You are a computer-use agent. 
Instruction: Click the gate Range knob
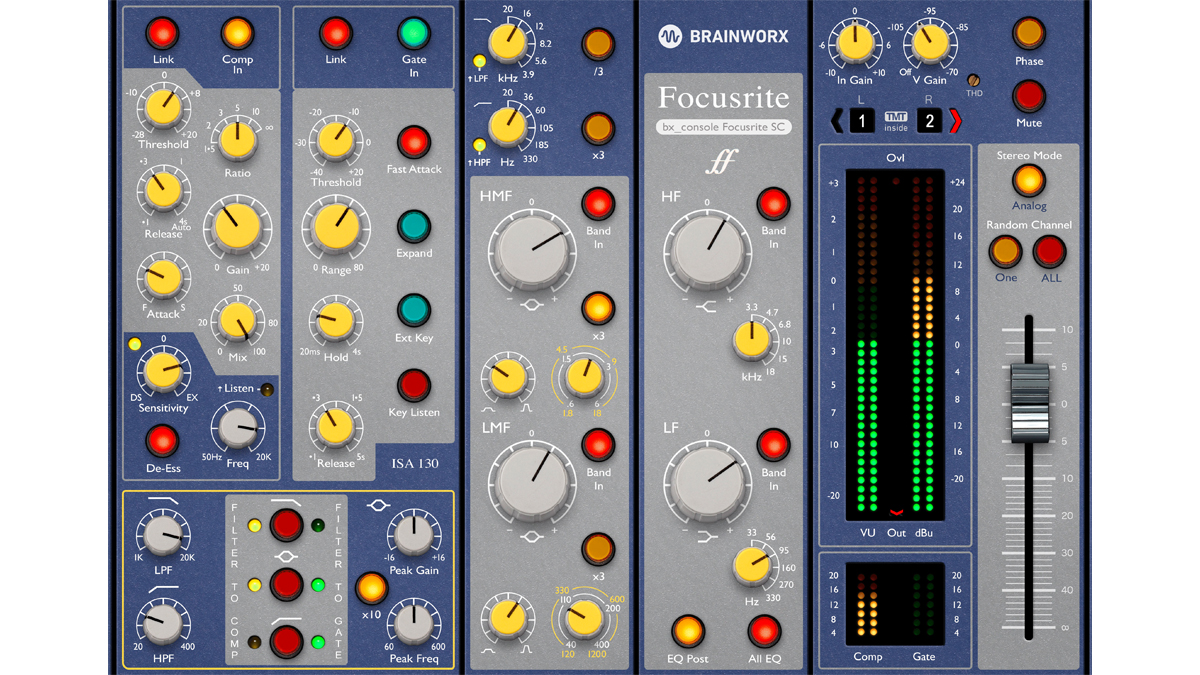(x=336, y=227)
